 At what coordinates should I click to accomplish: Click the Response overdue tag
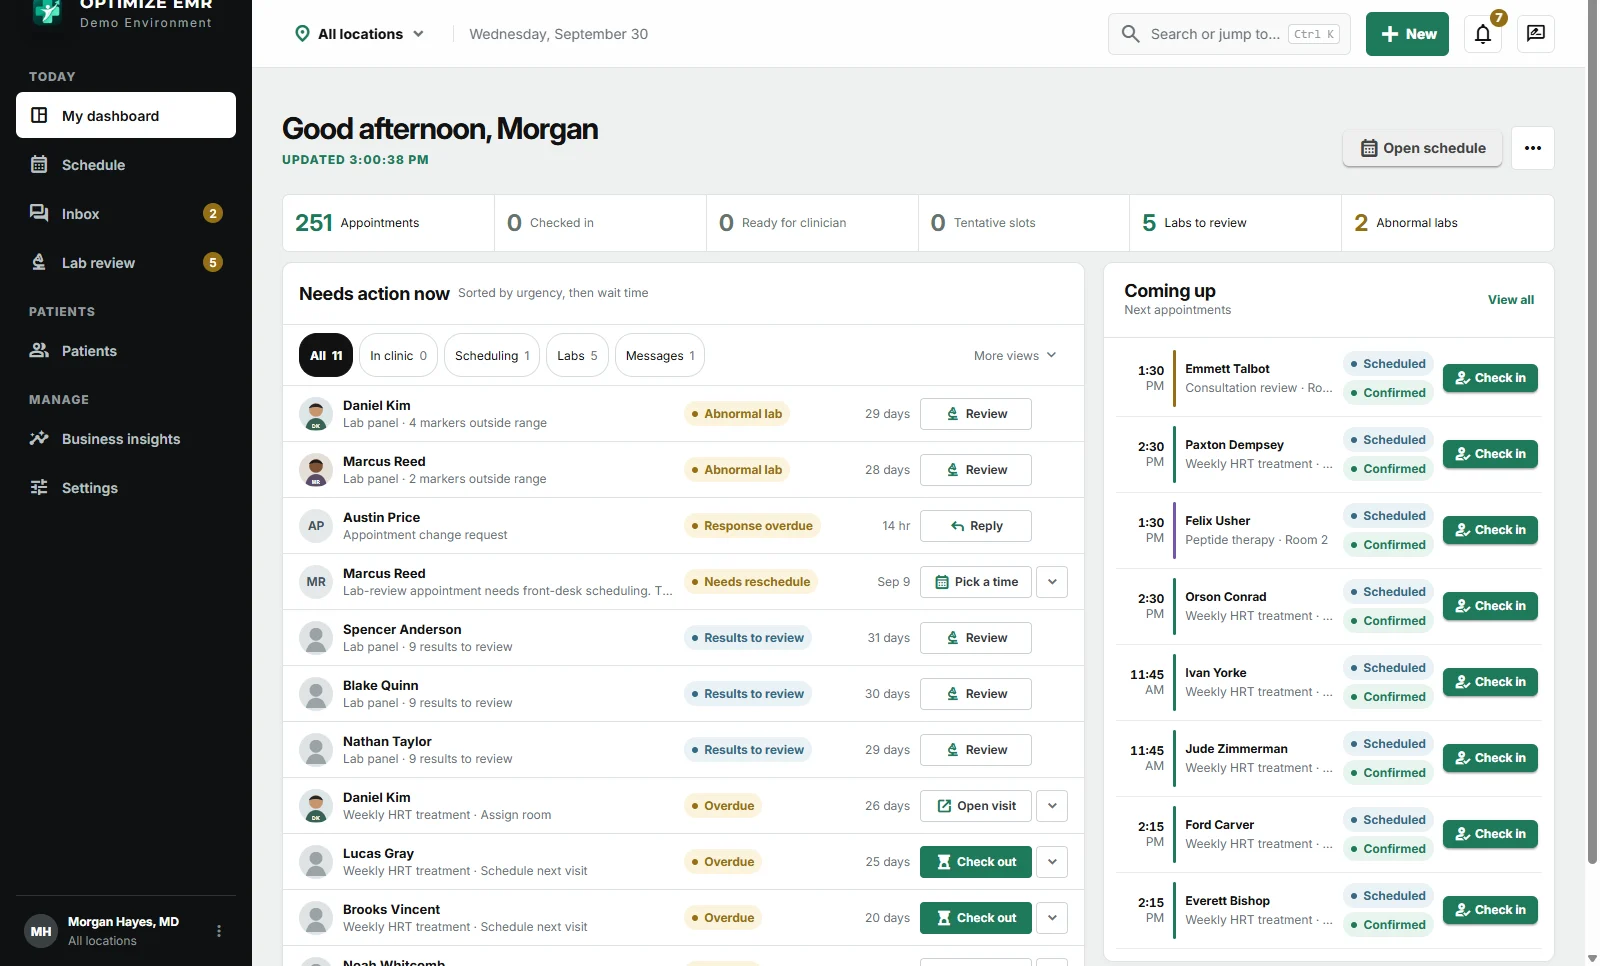pyautogui.click(x=752, y=526)
